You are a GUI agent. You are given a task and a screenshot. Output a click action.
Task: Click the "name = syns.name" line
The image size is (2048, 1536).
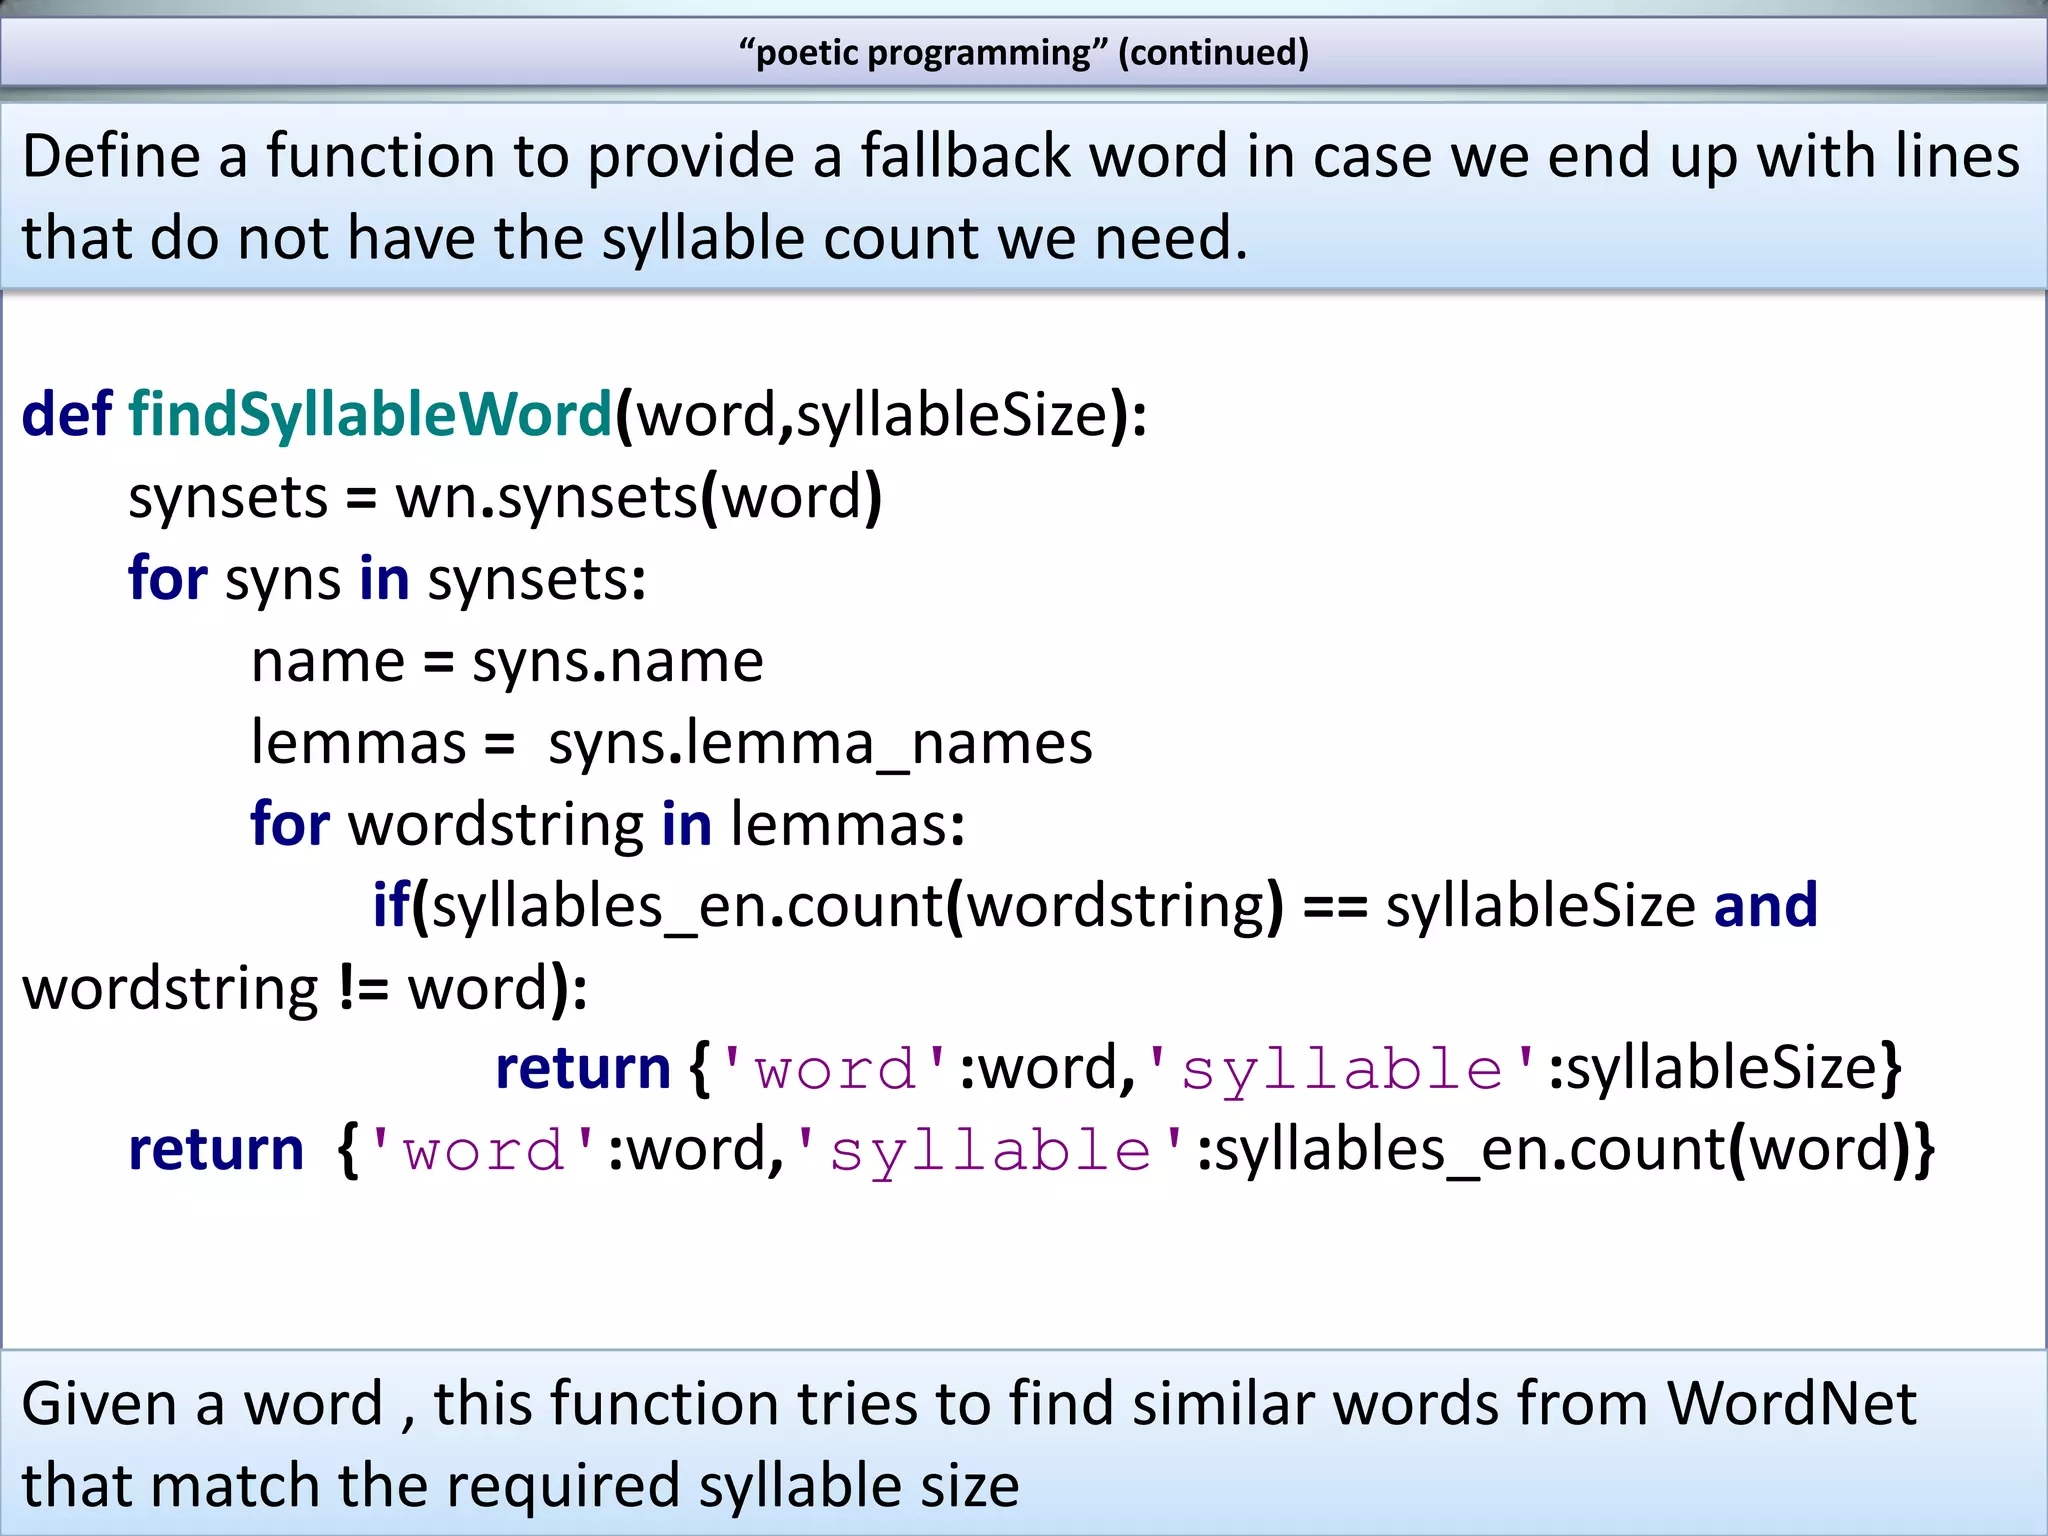pyautogui.click(x=507, y=661)
